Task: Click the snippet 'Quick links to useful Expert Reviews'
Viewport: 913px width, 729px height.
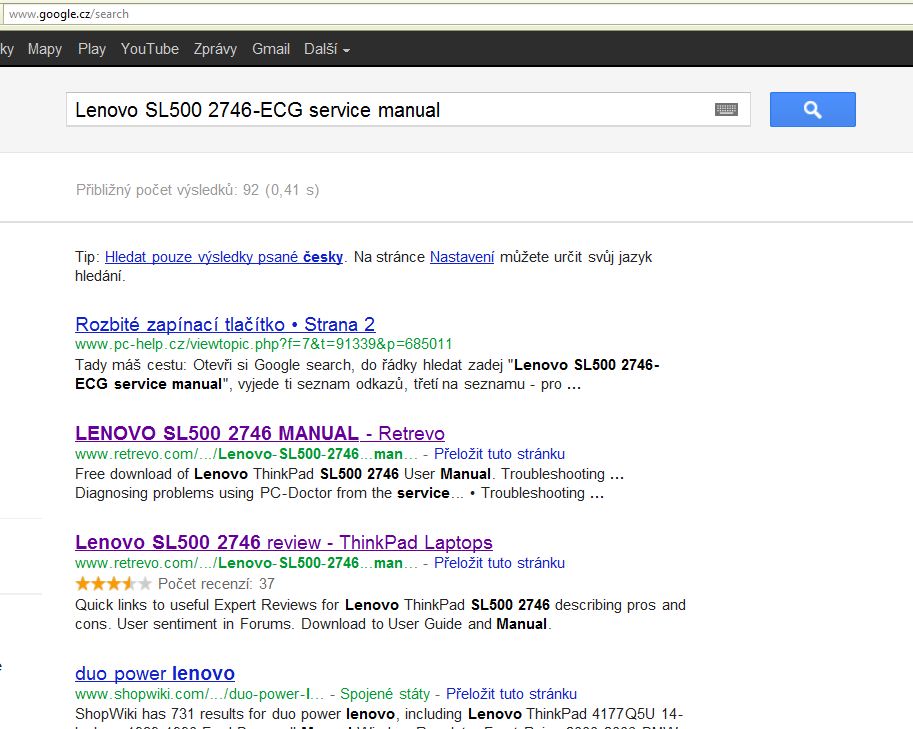Action: 380,614
